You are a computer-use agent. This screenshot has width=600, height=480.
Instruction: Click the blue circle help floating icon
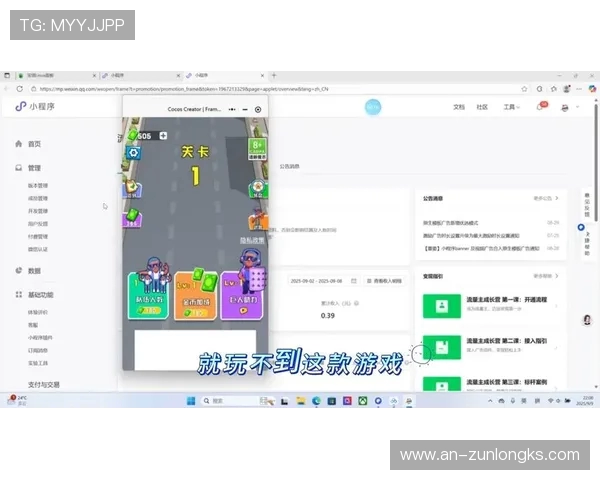581,227
